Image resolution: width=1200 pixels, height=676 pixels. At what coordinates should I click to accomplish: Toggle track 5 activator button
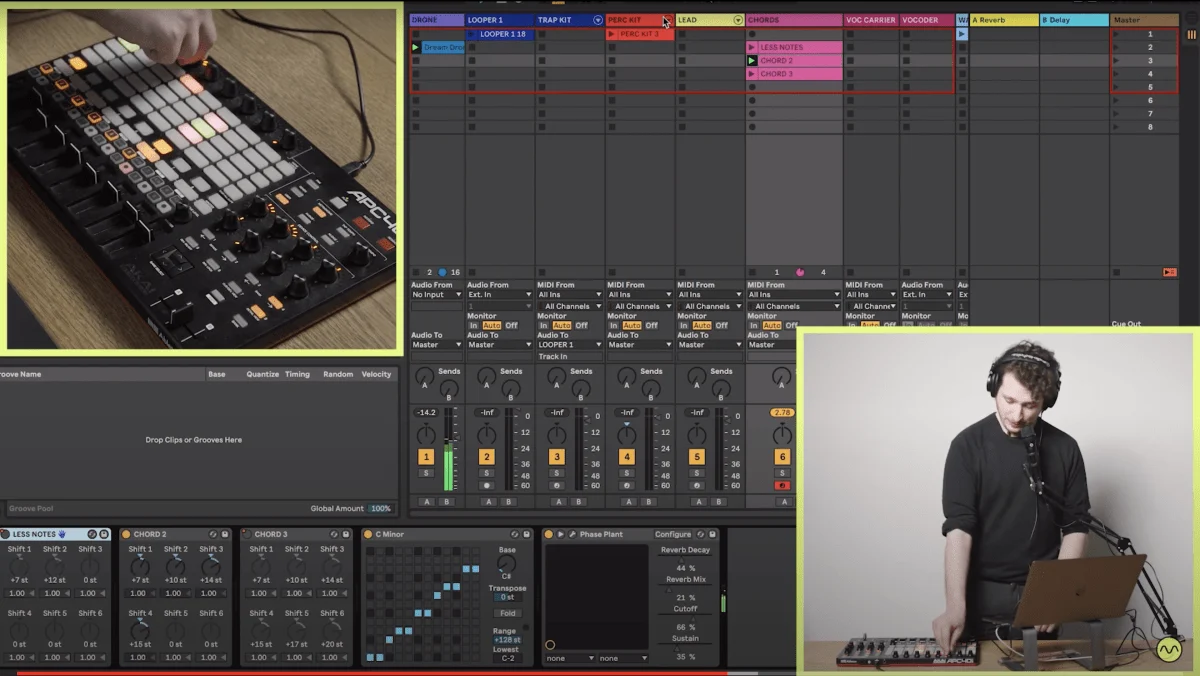[696, 457]
